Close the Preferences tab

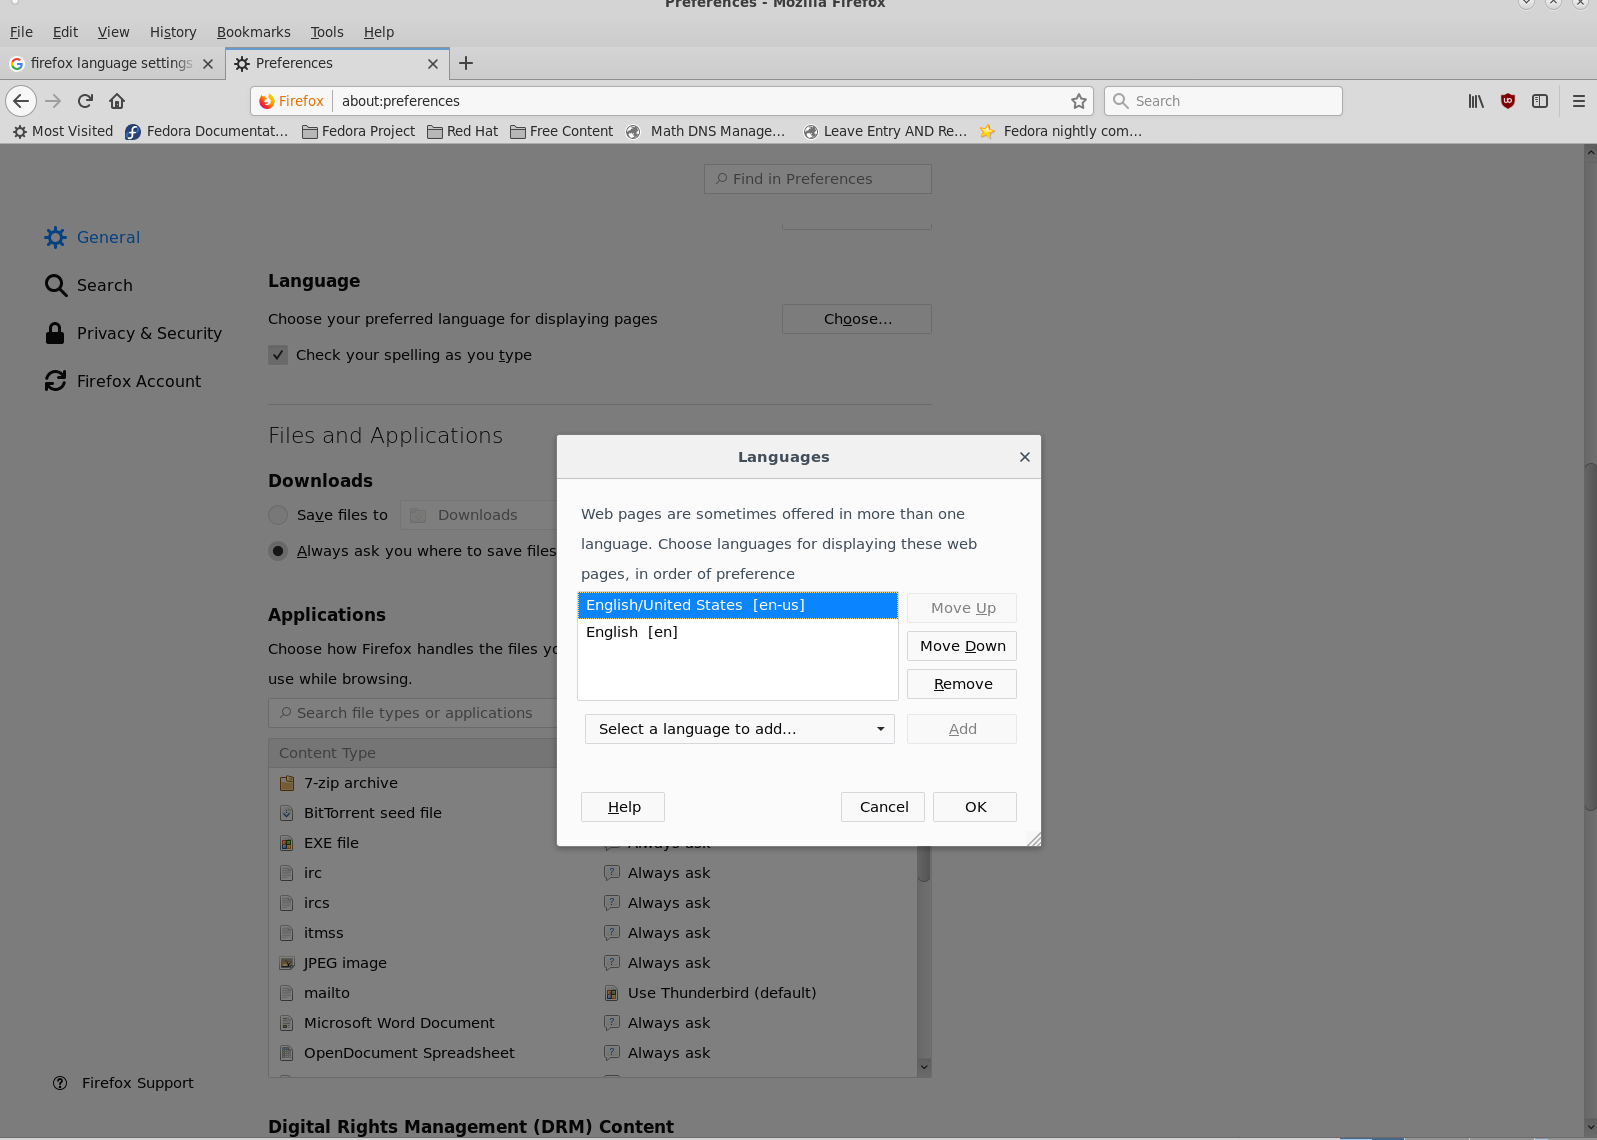tap(433, 64)
